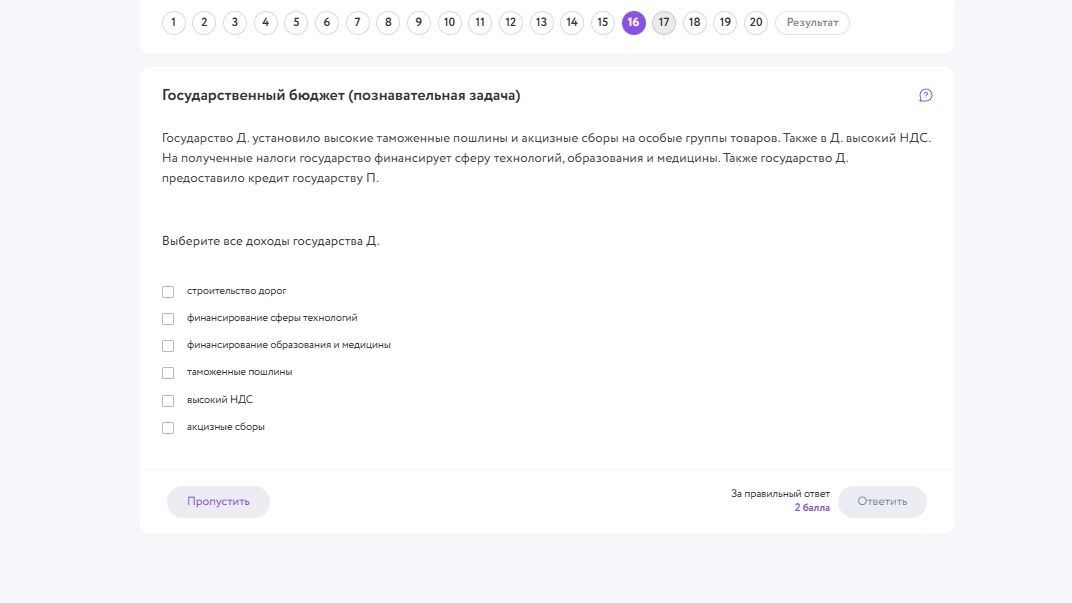Image resolution: width=1072 pixels, height=603 pixels.
Task: Open question 12 circle
Action: pyautogui.click(x=511, y=23)
